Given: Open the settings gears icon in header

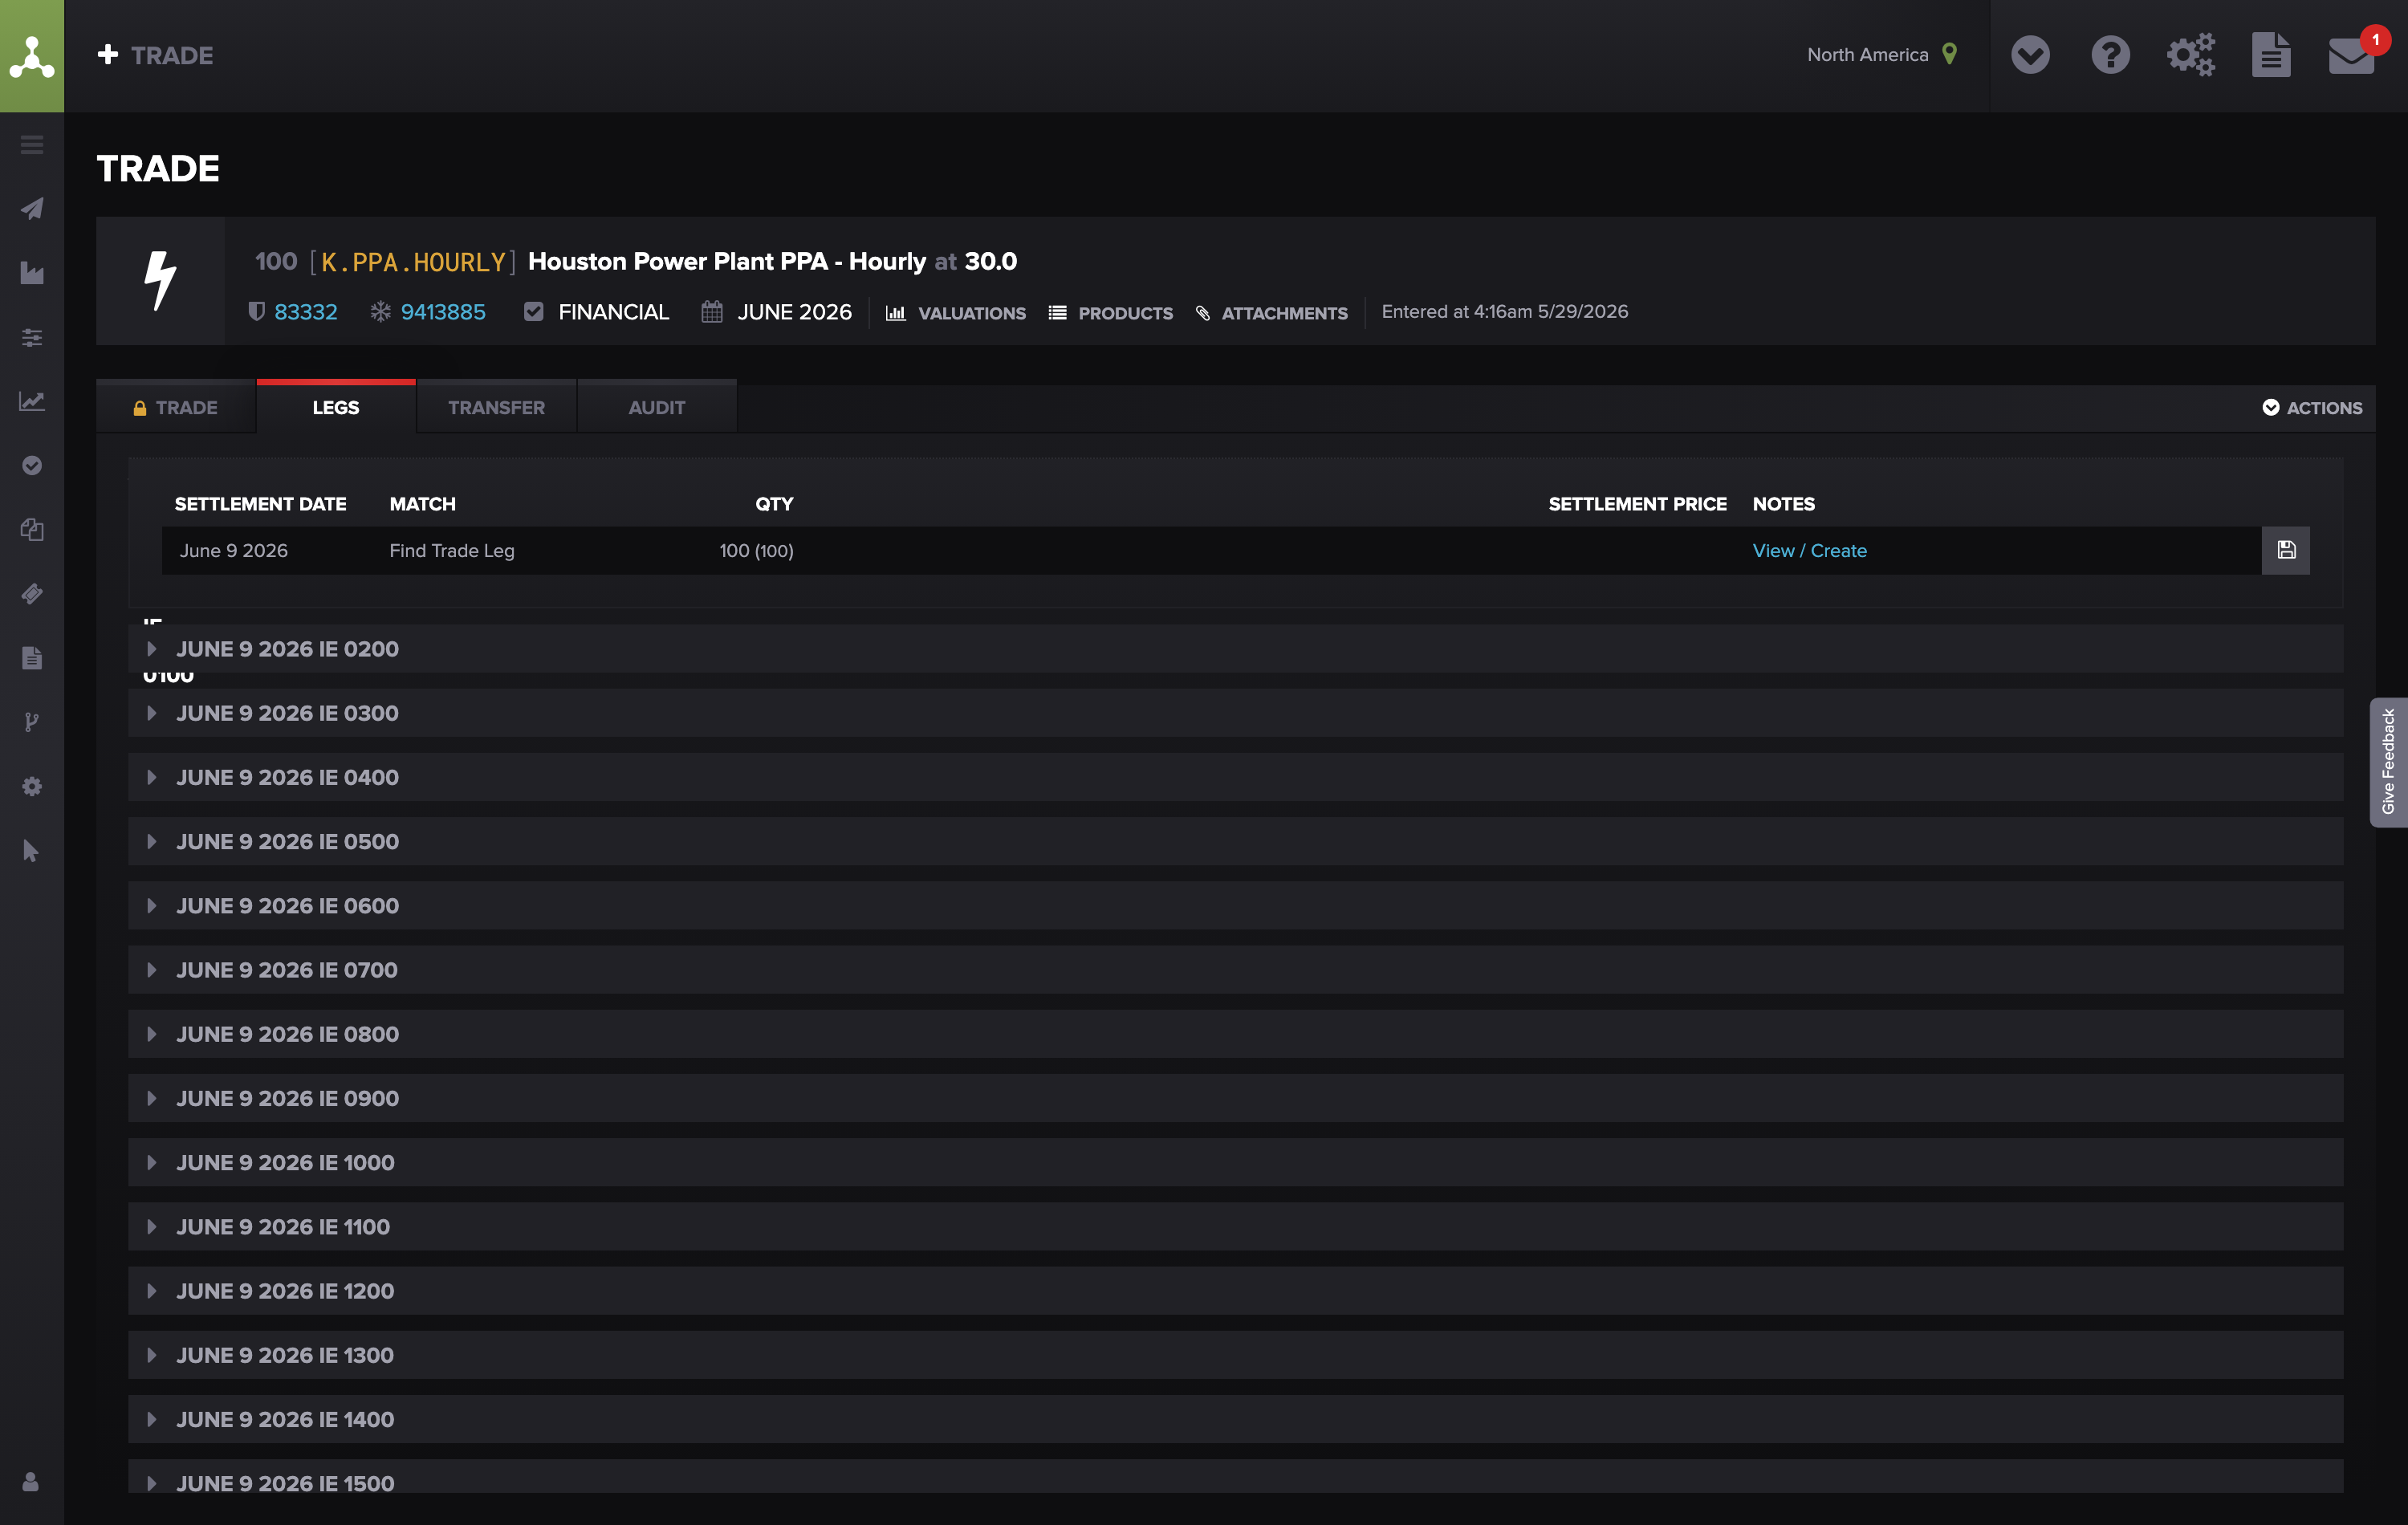Looking at the screenshot, I should point(2190,55).
